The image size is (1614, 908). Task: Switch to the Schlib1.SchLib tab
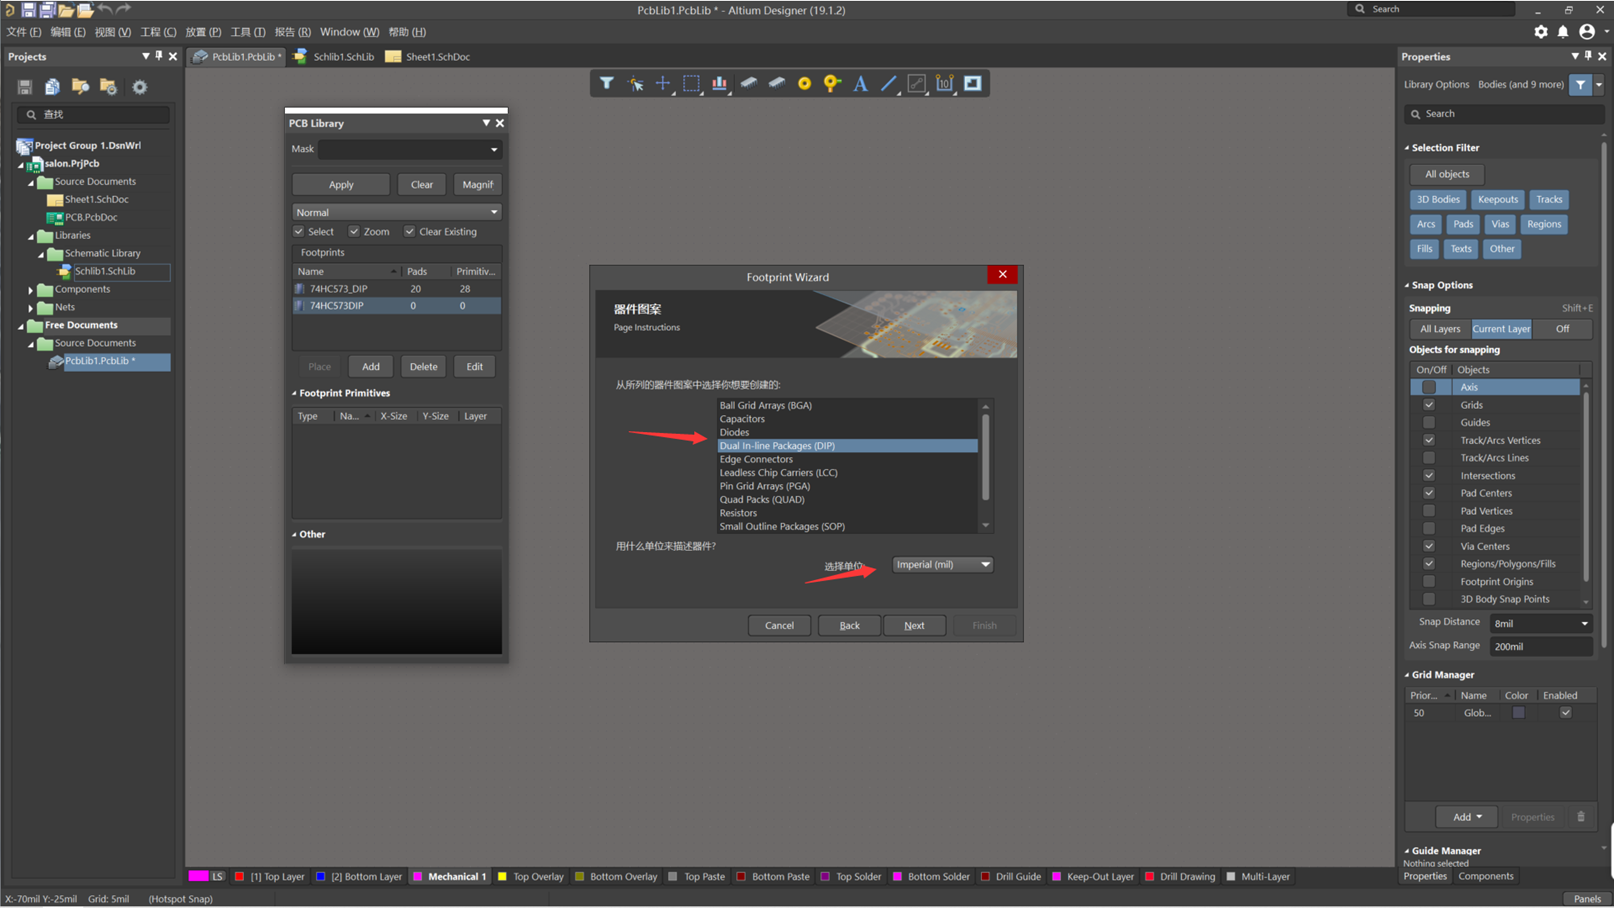tap(334, 57)
